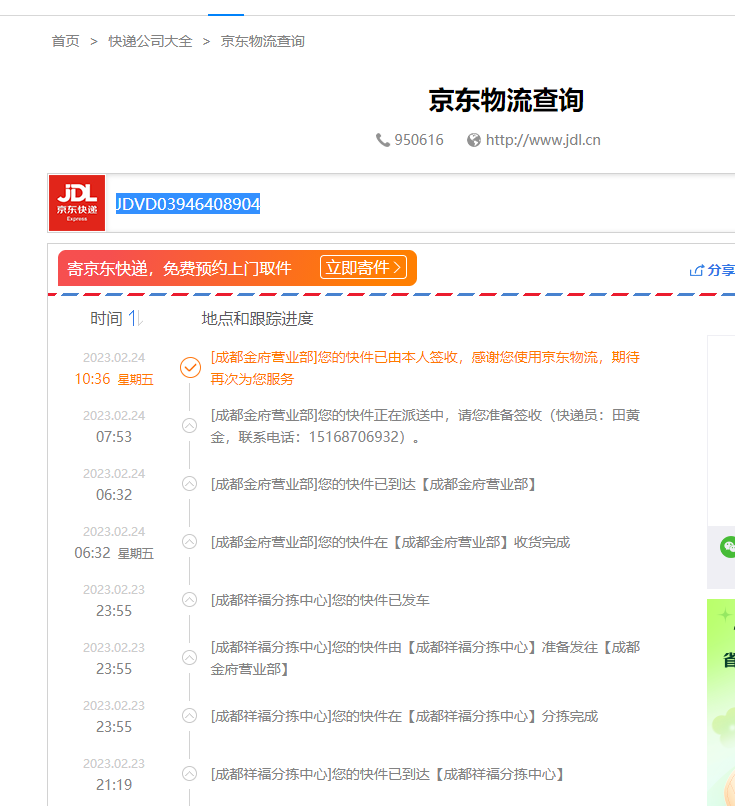Click the 正在派送中 courier status text

pos(425,426)
